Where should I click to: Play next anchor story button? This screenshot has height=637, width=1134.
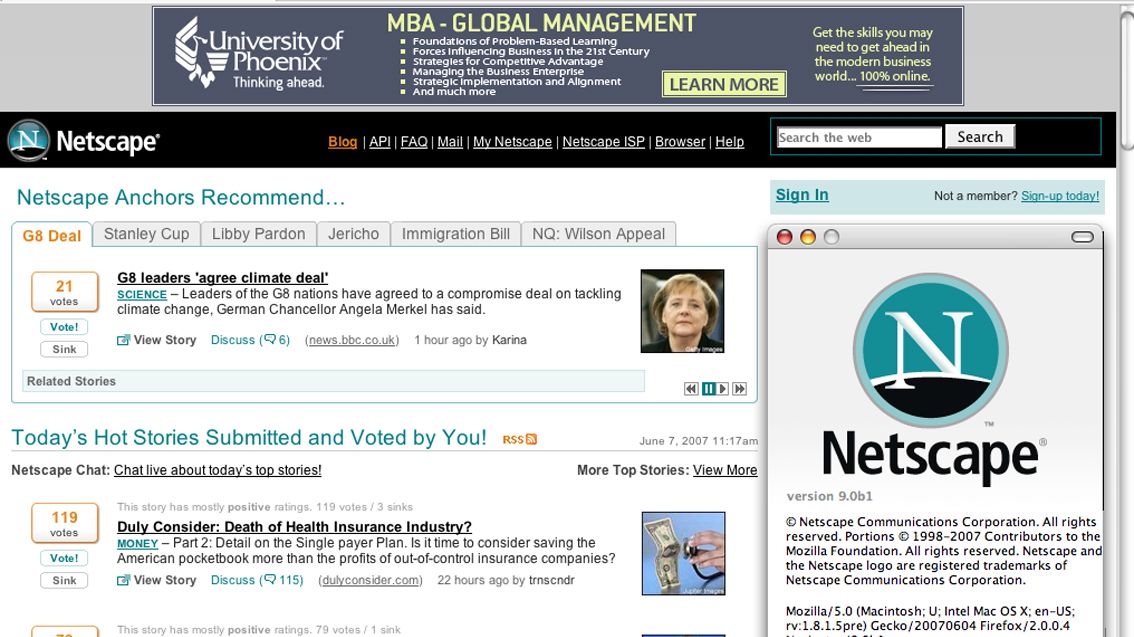coord(722,389)
